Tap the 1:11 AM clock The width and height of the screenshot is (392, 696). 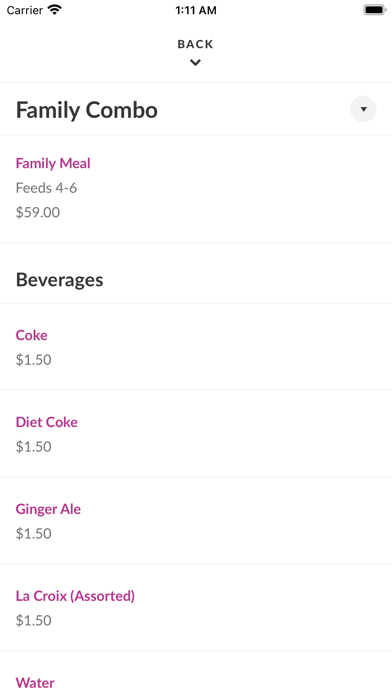196,10
